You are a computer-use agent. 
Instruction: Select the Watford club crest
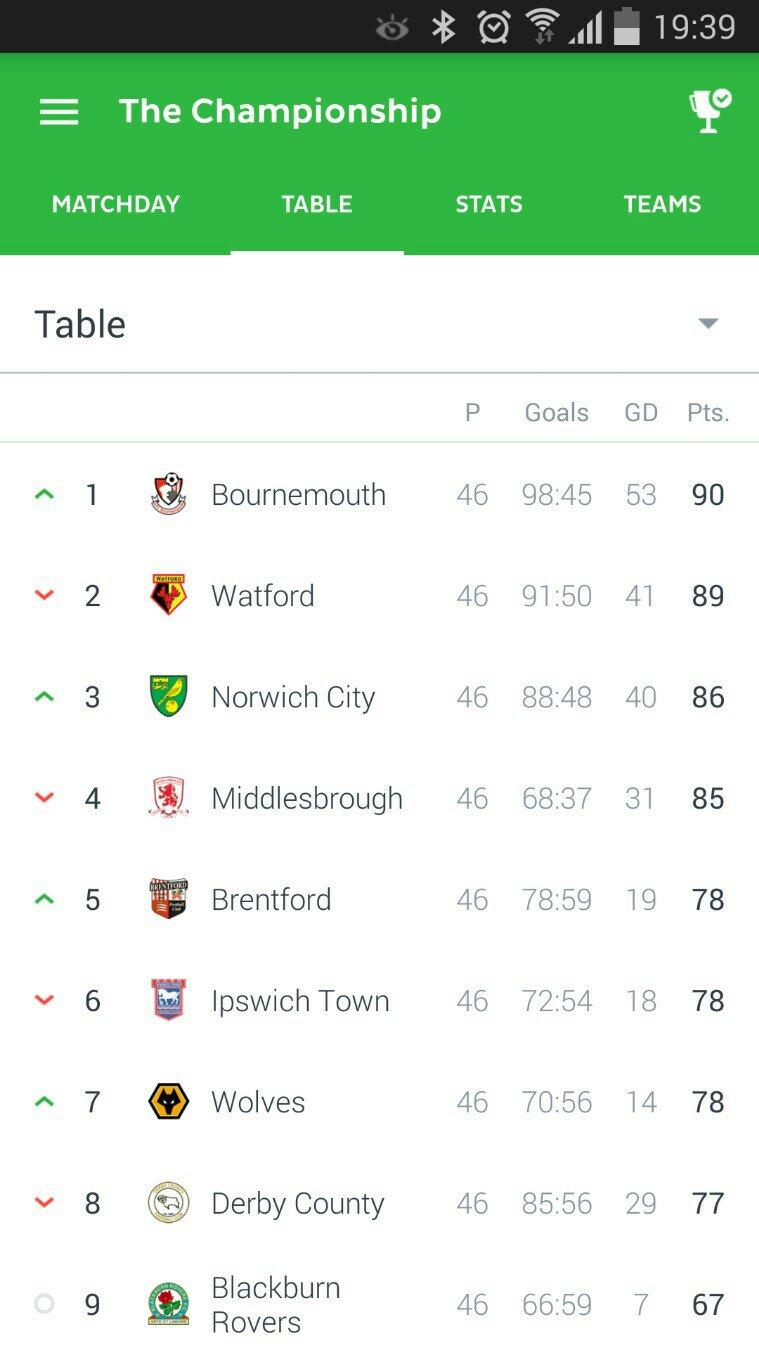(x=168, y=595)
